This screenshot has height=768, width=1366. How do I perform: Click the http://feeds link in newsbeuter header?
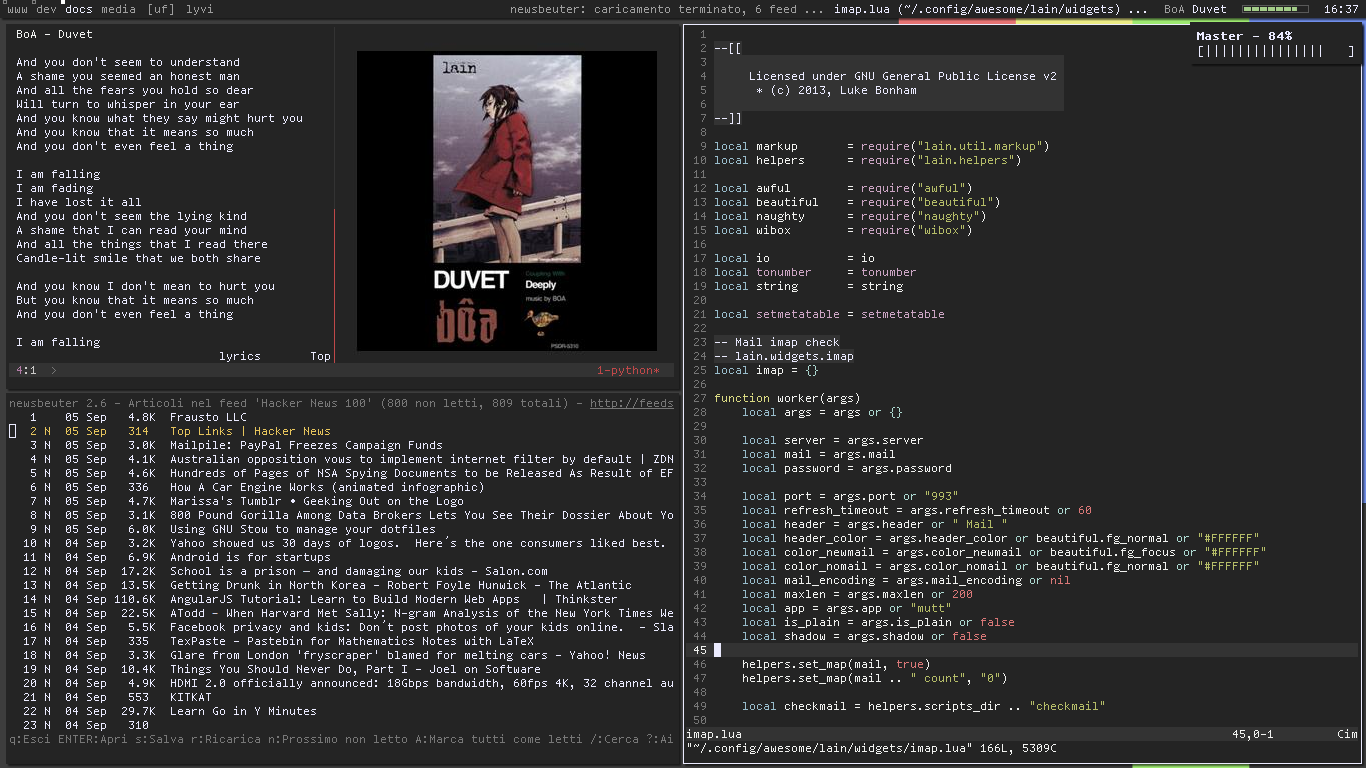point(631,403)
